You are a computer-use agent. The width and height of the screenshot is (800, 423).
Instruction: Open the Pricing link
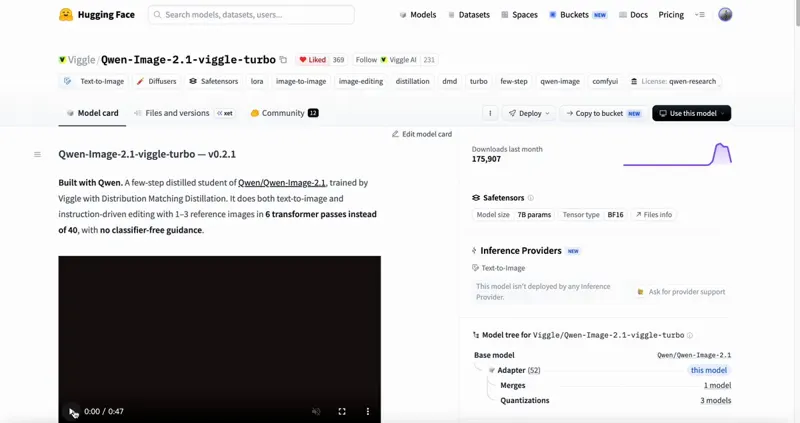671,15
